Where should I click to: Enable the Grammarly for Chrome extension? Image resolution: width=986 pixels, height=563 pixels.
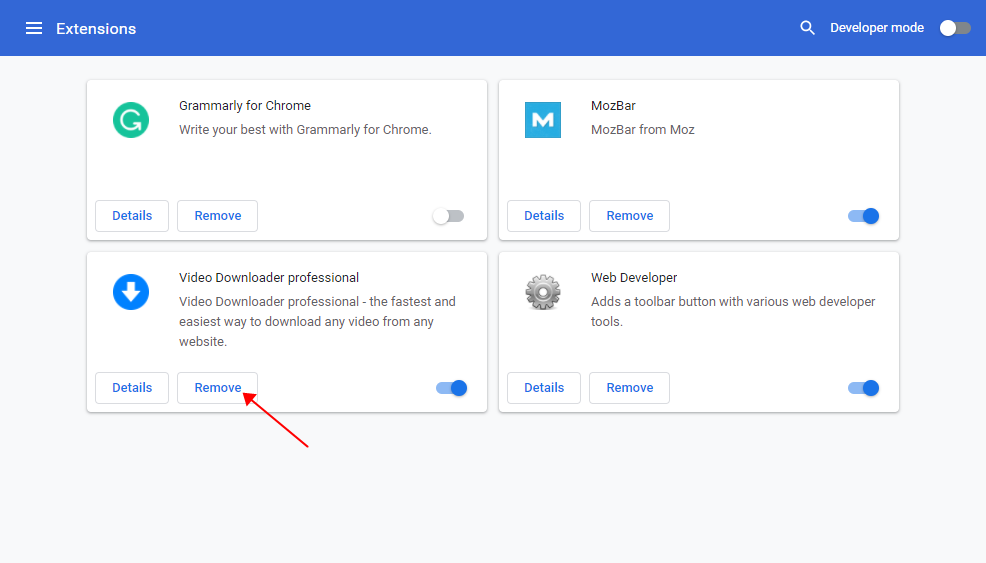coord(448,216)
